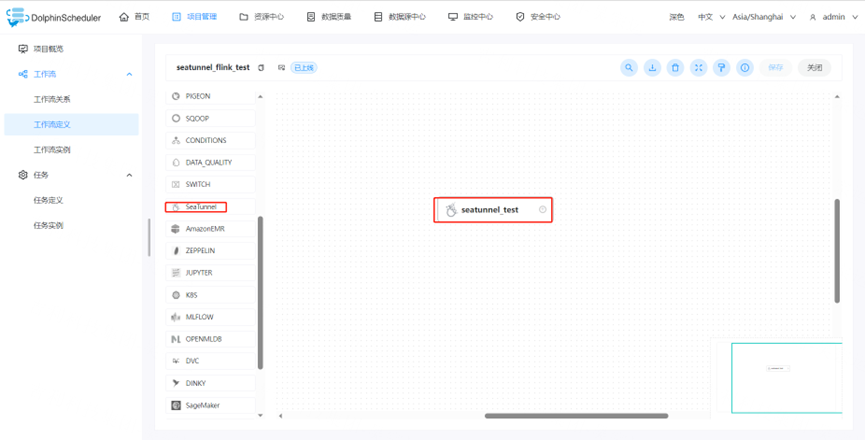
Task: Open 项目概览 in the sidebar
Action: (71, 49)
